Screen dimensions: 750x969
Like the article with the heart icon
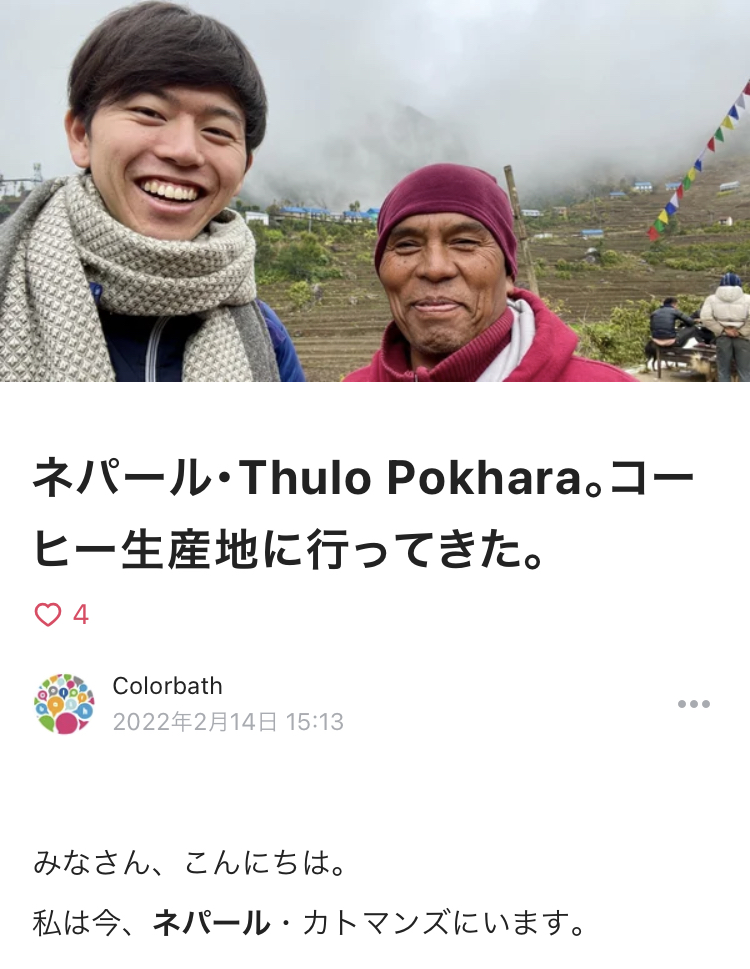(48, 615)
